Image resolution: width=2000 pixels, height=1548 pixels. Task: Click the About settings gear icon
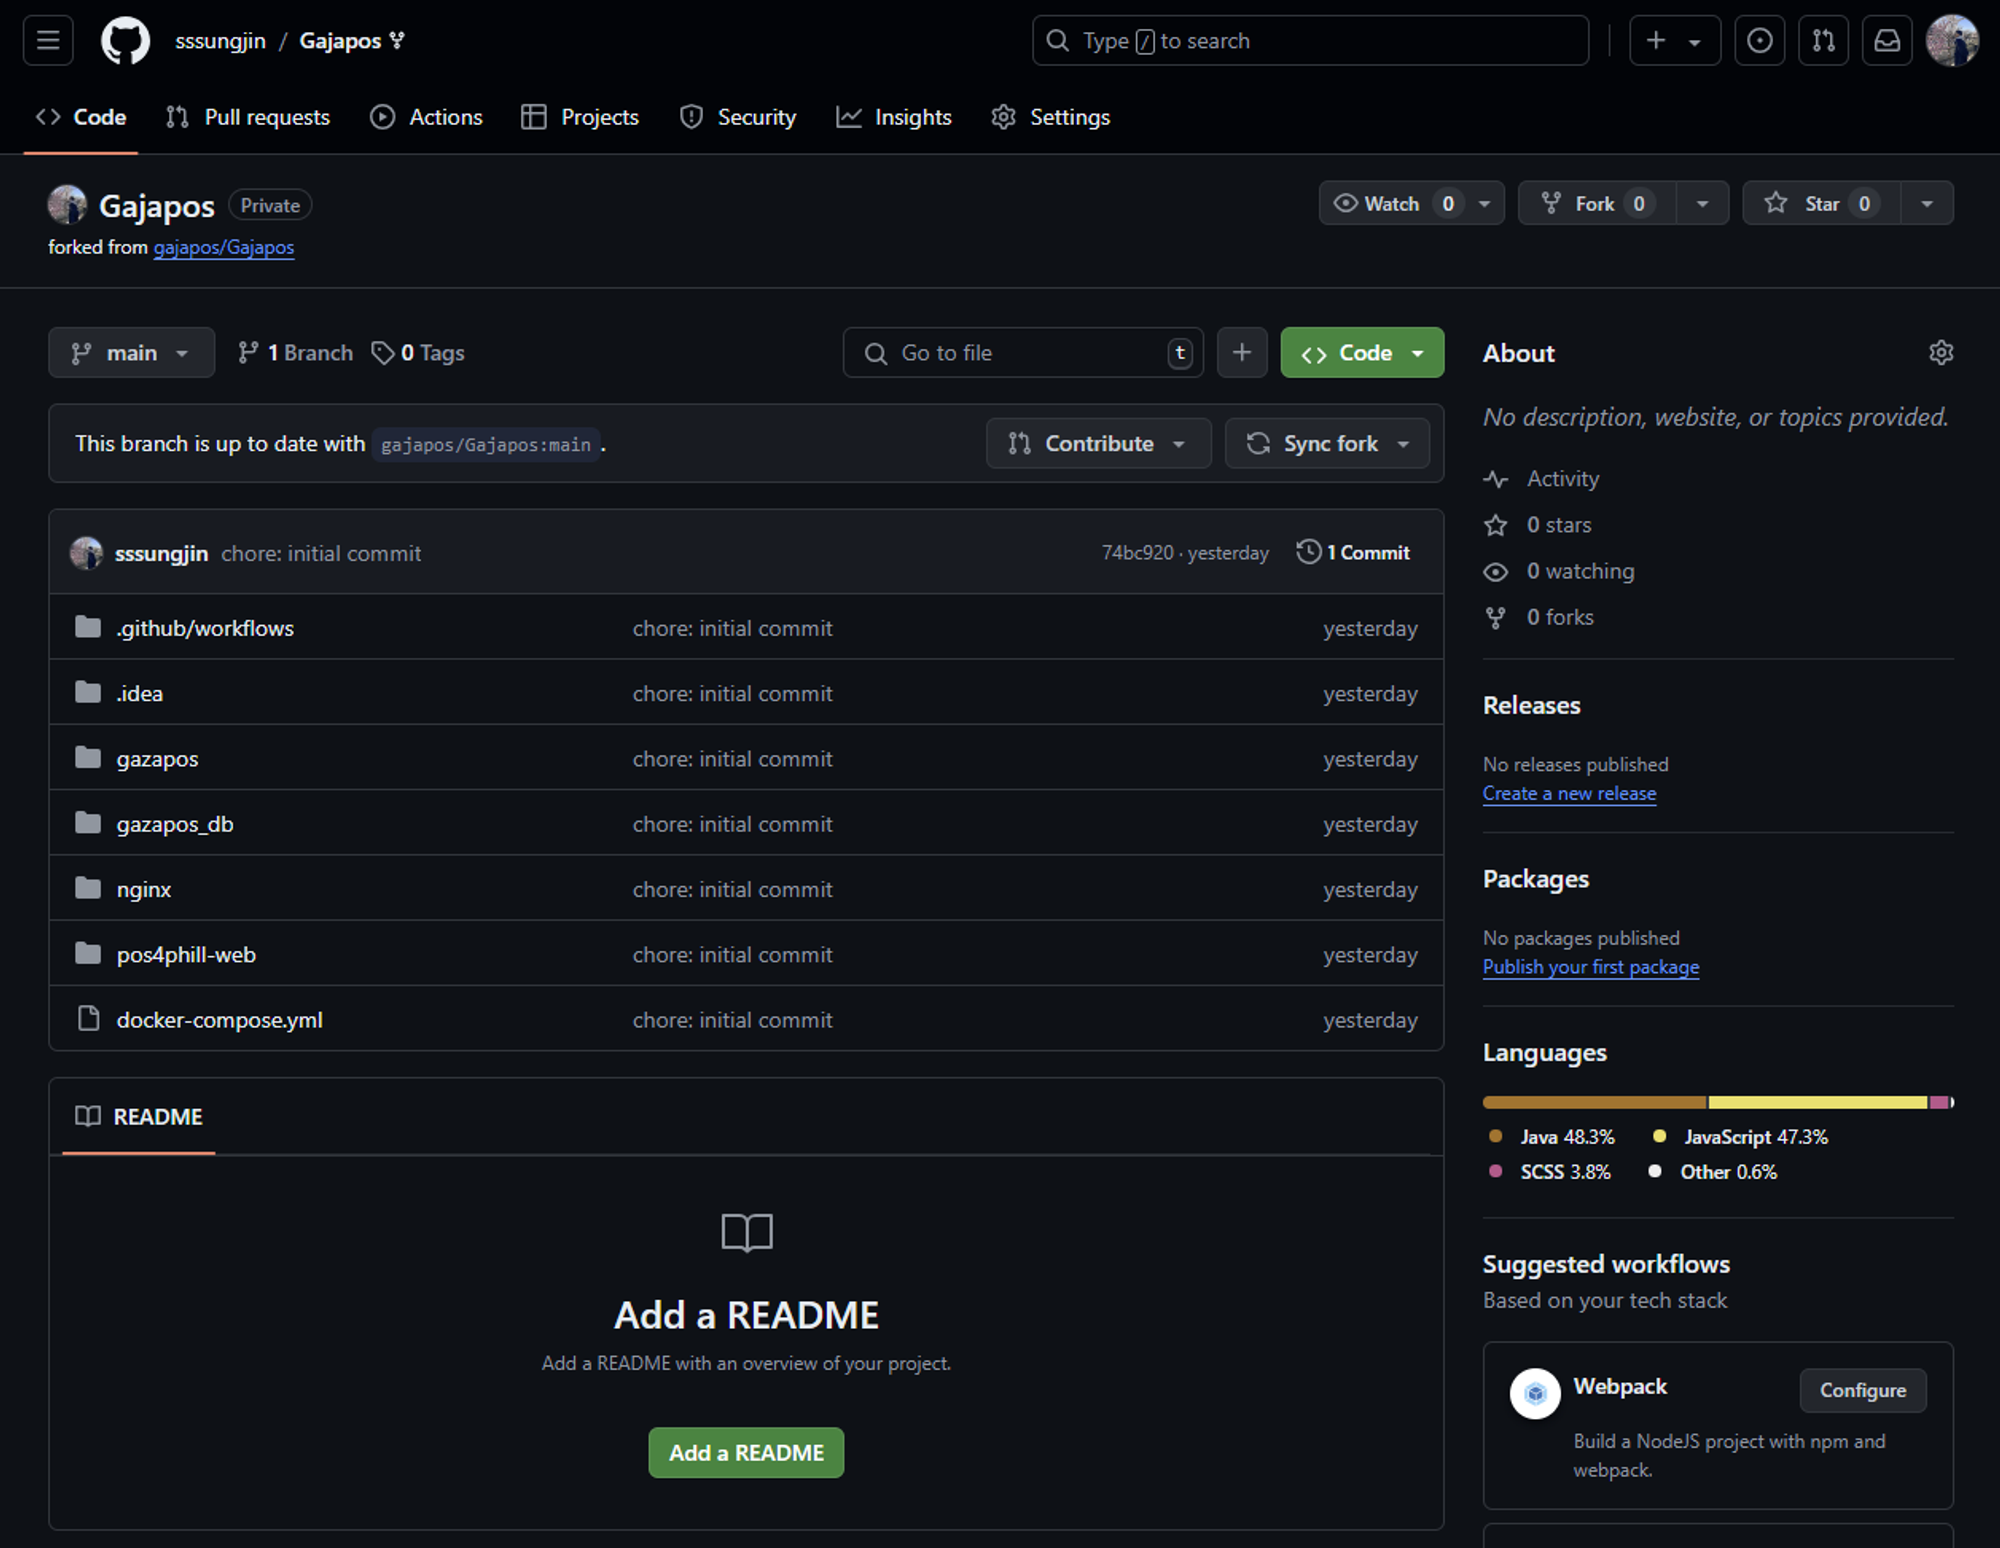point(1940,353)
